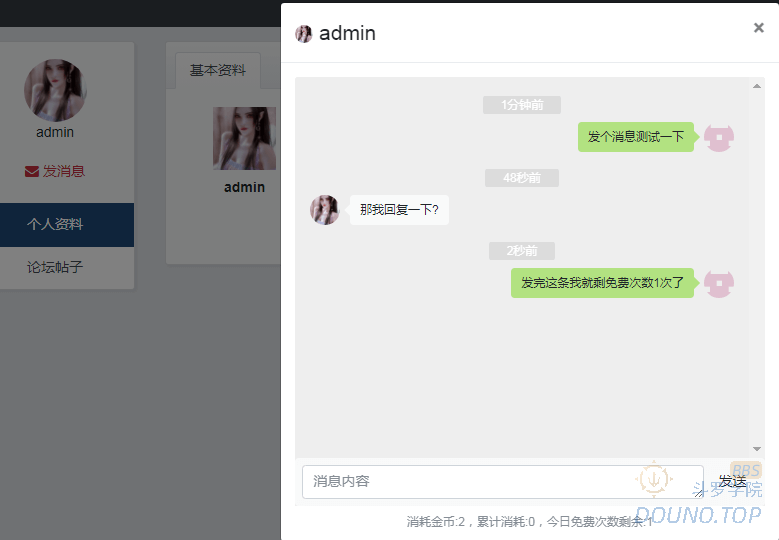Switch to the 基本资料 tab
This screenshot has width=779, height=540.
(218, 71)
